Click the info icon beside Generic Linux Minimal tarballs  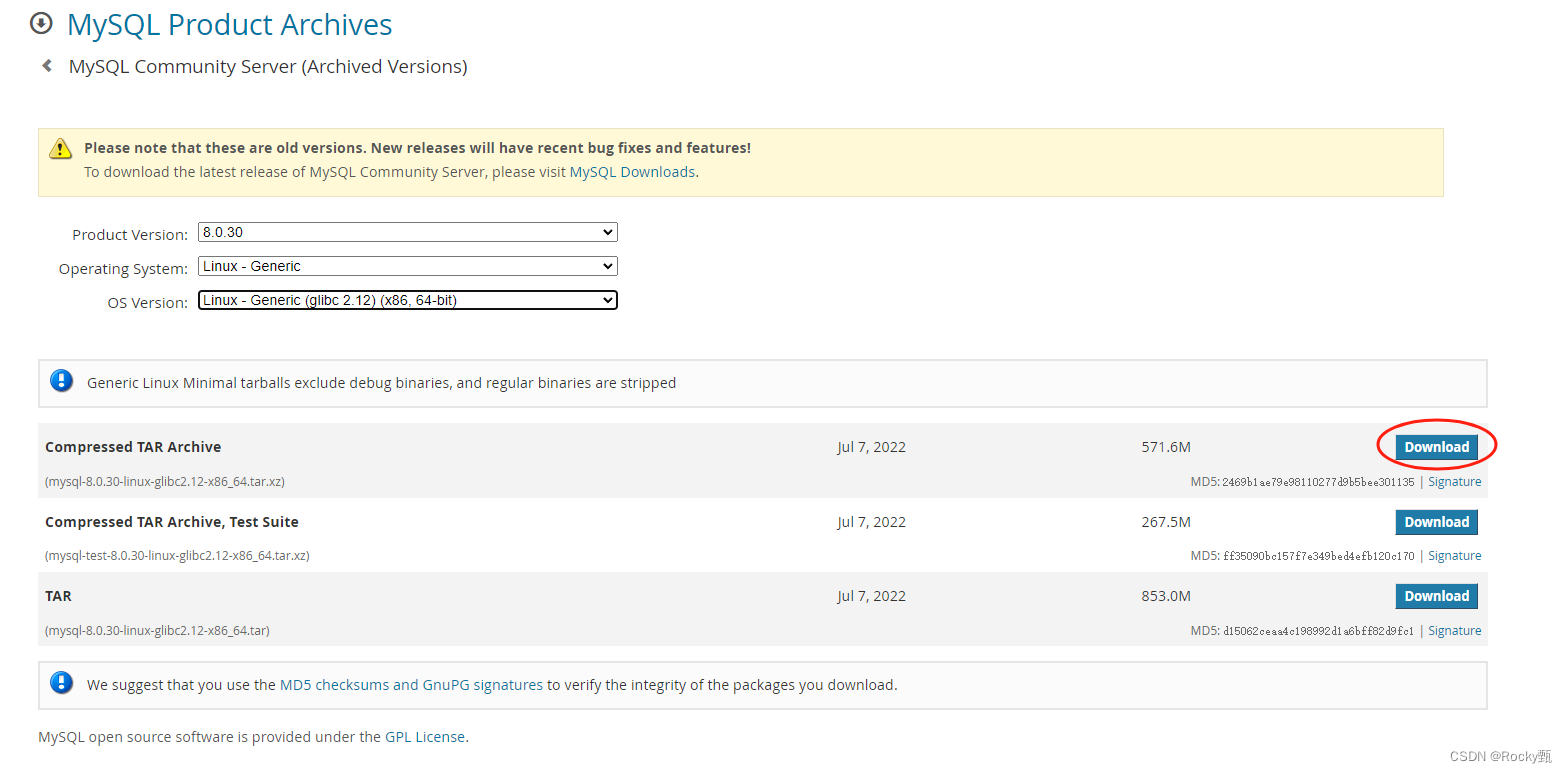62,381
